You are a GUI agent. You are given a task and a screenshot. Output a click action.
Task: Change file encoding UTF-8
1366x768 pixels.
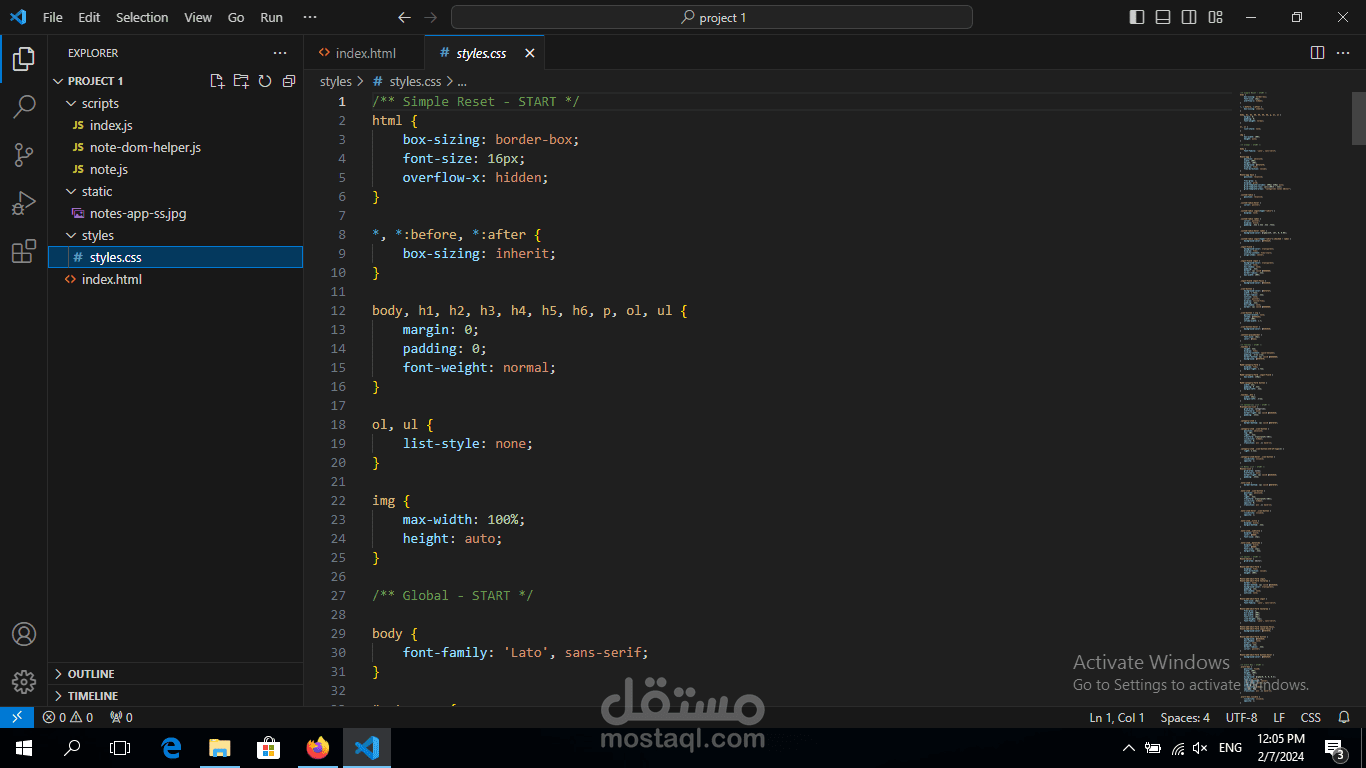(x=1241, y=717)
